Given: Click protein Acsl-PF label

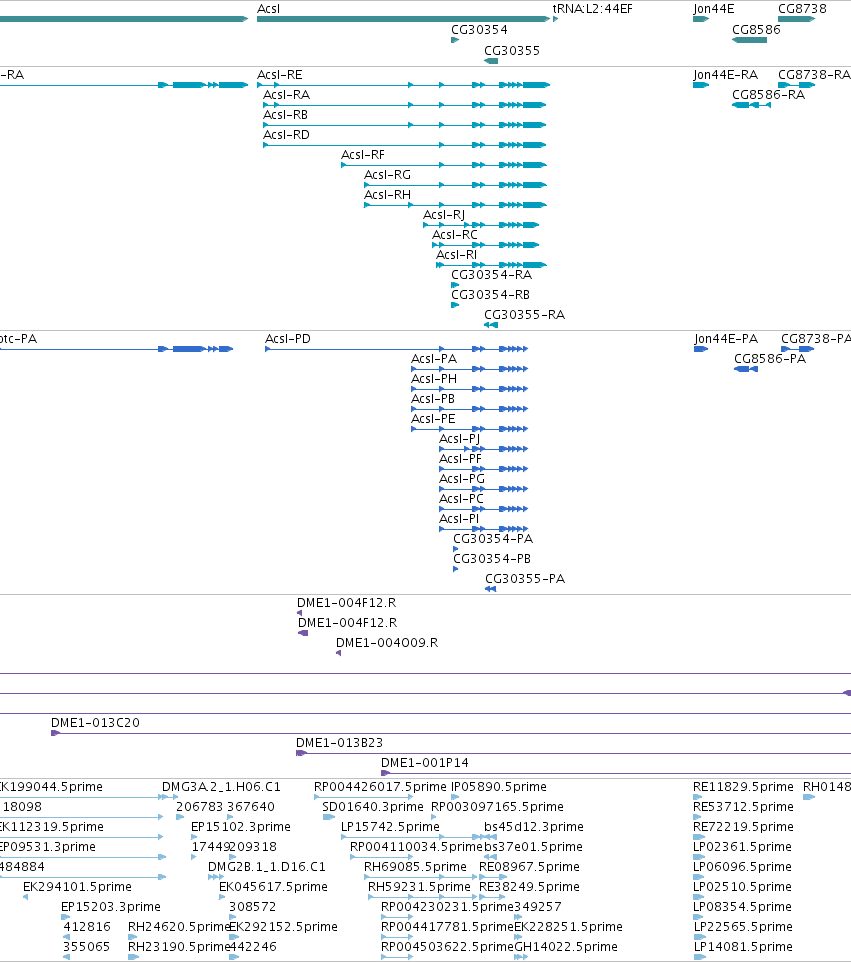Looking at the screenshot, I should (x=460, y=458).
